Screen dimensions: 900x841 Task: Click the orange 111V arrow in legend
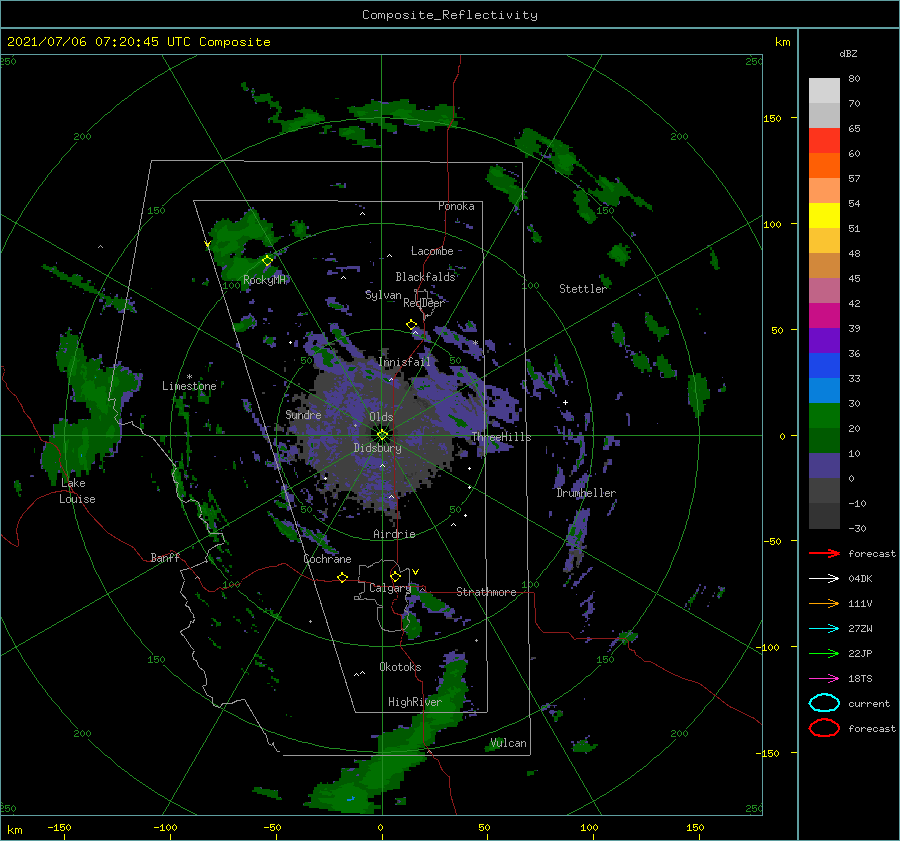[x=824, y=603]
